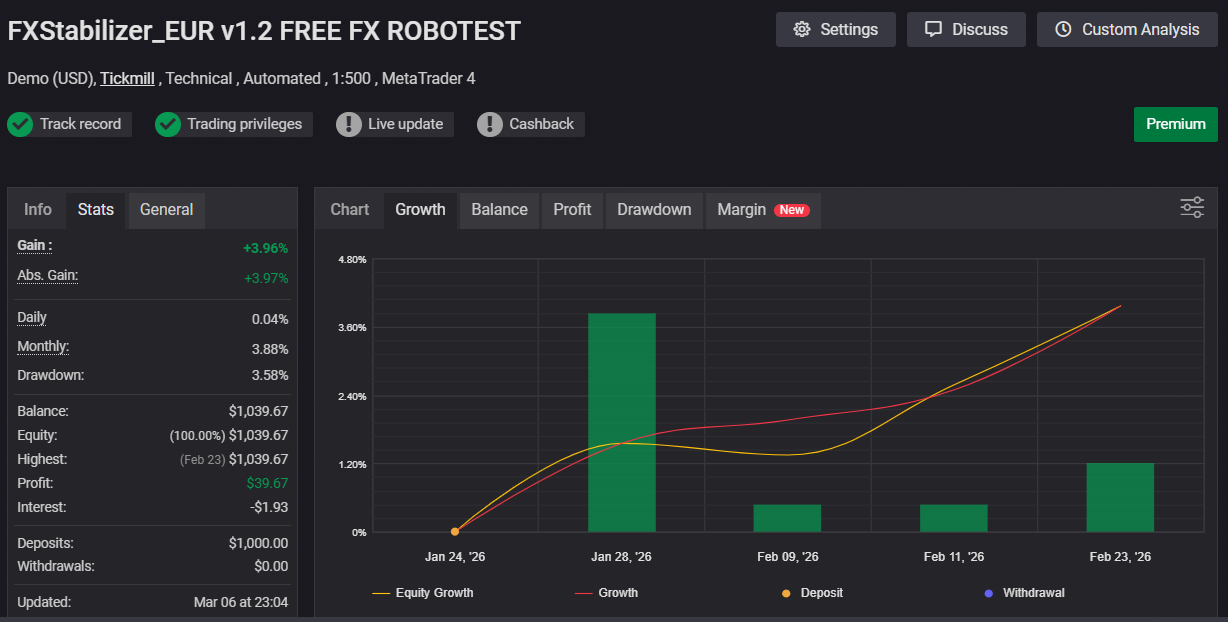Viewport: 1228px width, 622px height.
Task: Toggle Equity Growth series in legend
Action: 422,593
